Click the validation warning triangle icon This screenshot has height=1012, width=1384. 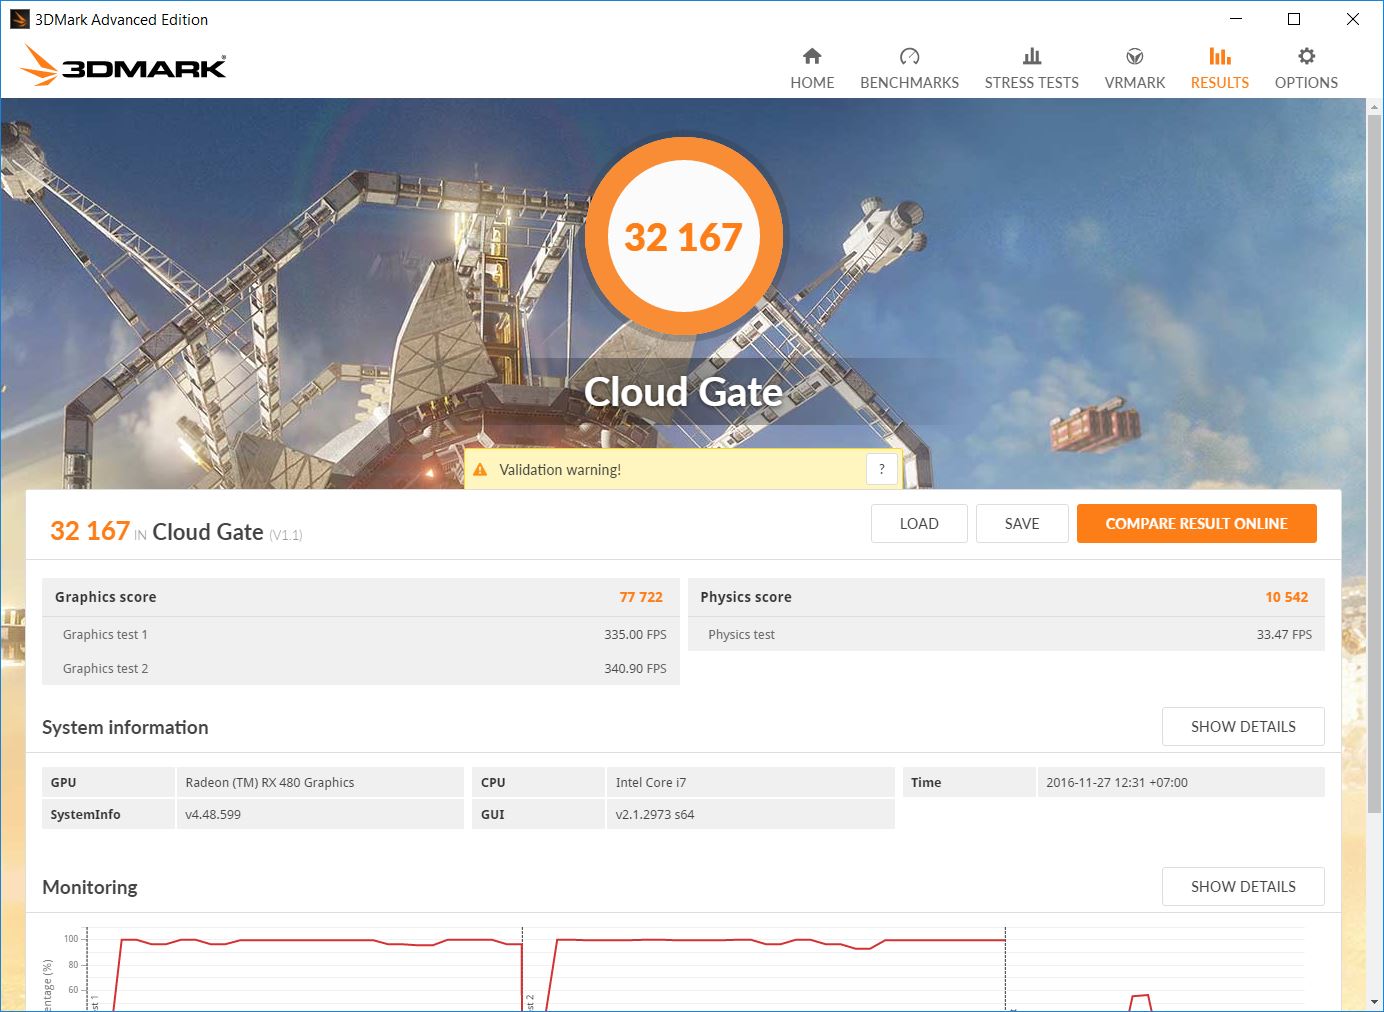pos(480,470)
